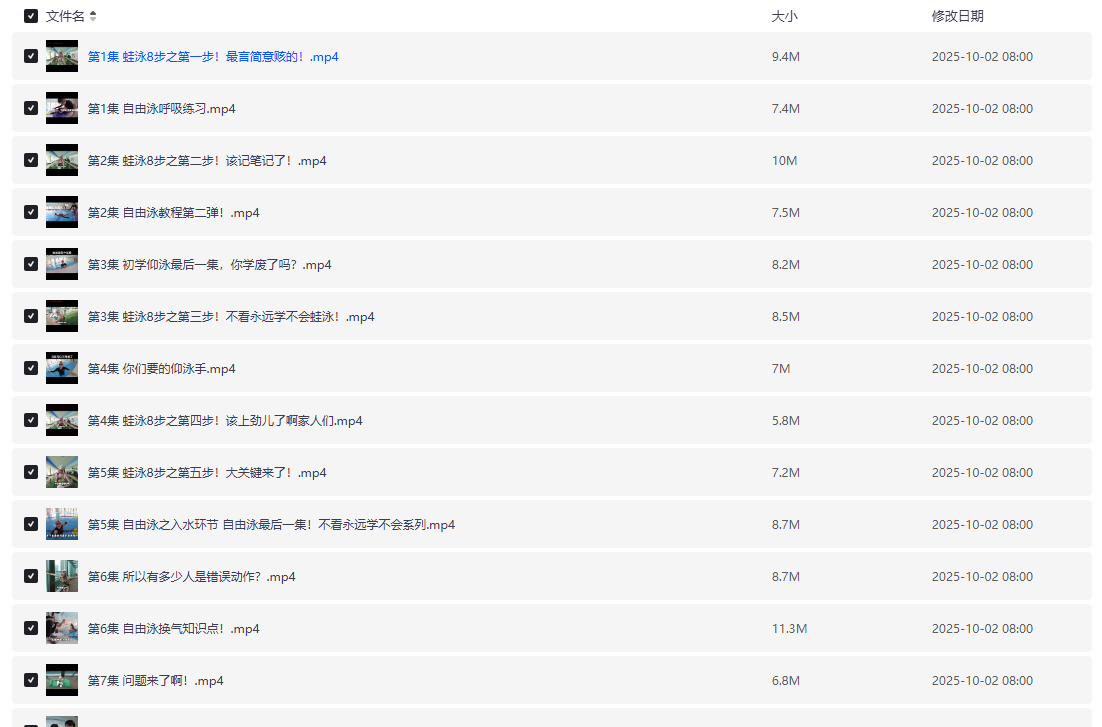
Task: Click the thumbnail icon of 第4集 你们要的仰泳手.mp4
Action: (62, 368)
